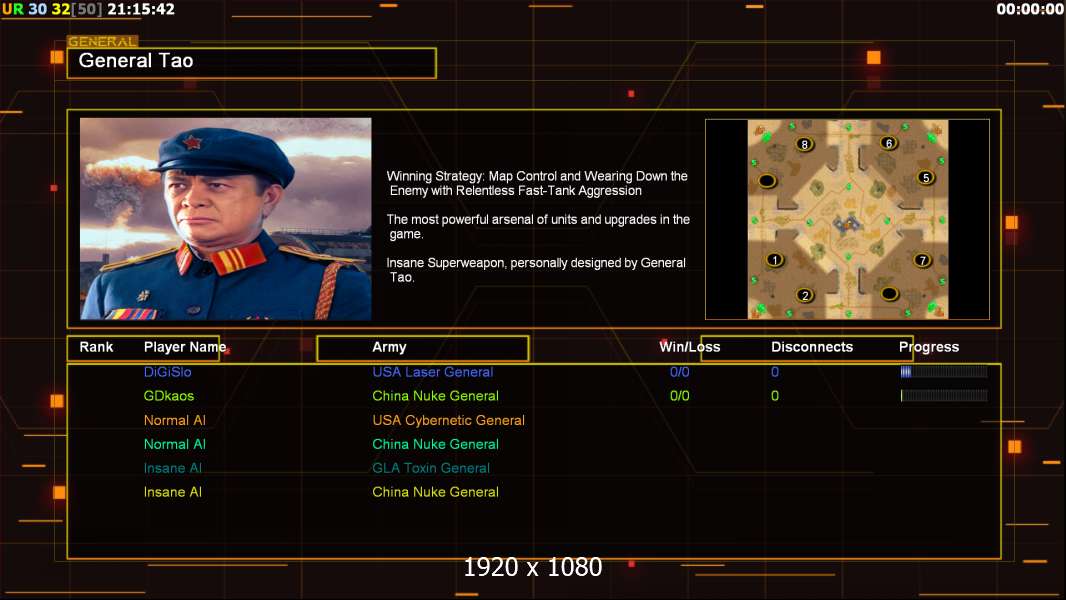Click the 1920 x 1080 resolution label
This screenshot has width=1066, height=600.
[x=532, y=567]
